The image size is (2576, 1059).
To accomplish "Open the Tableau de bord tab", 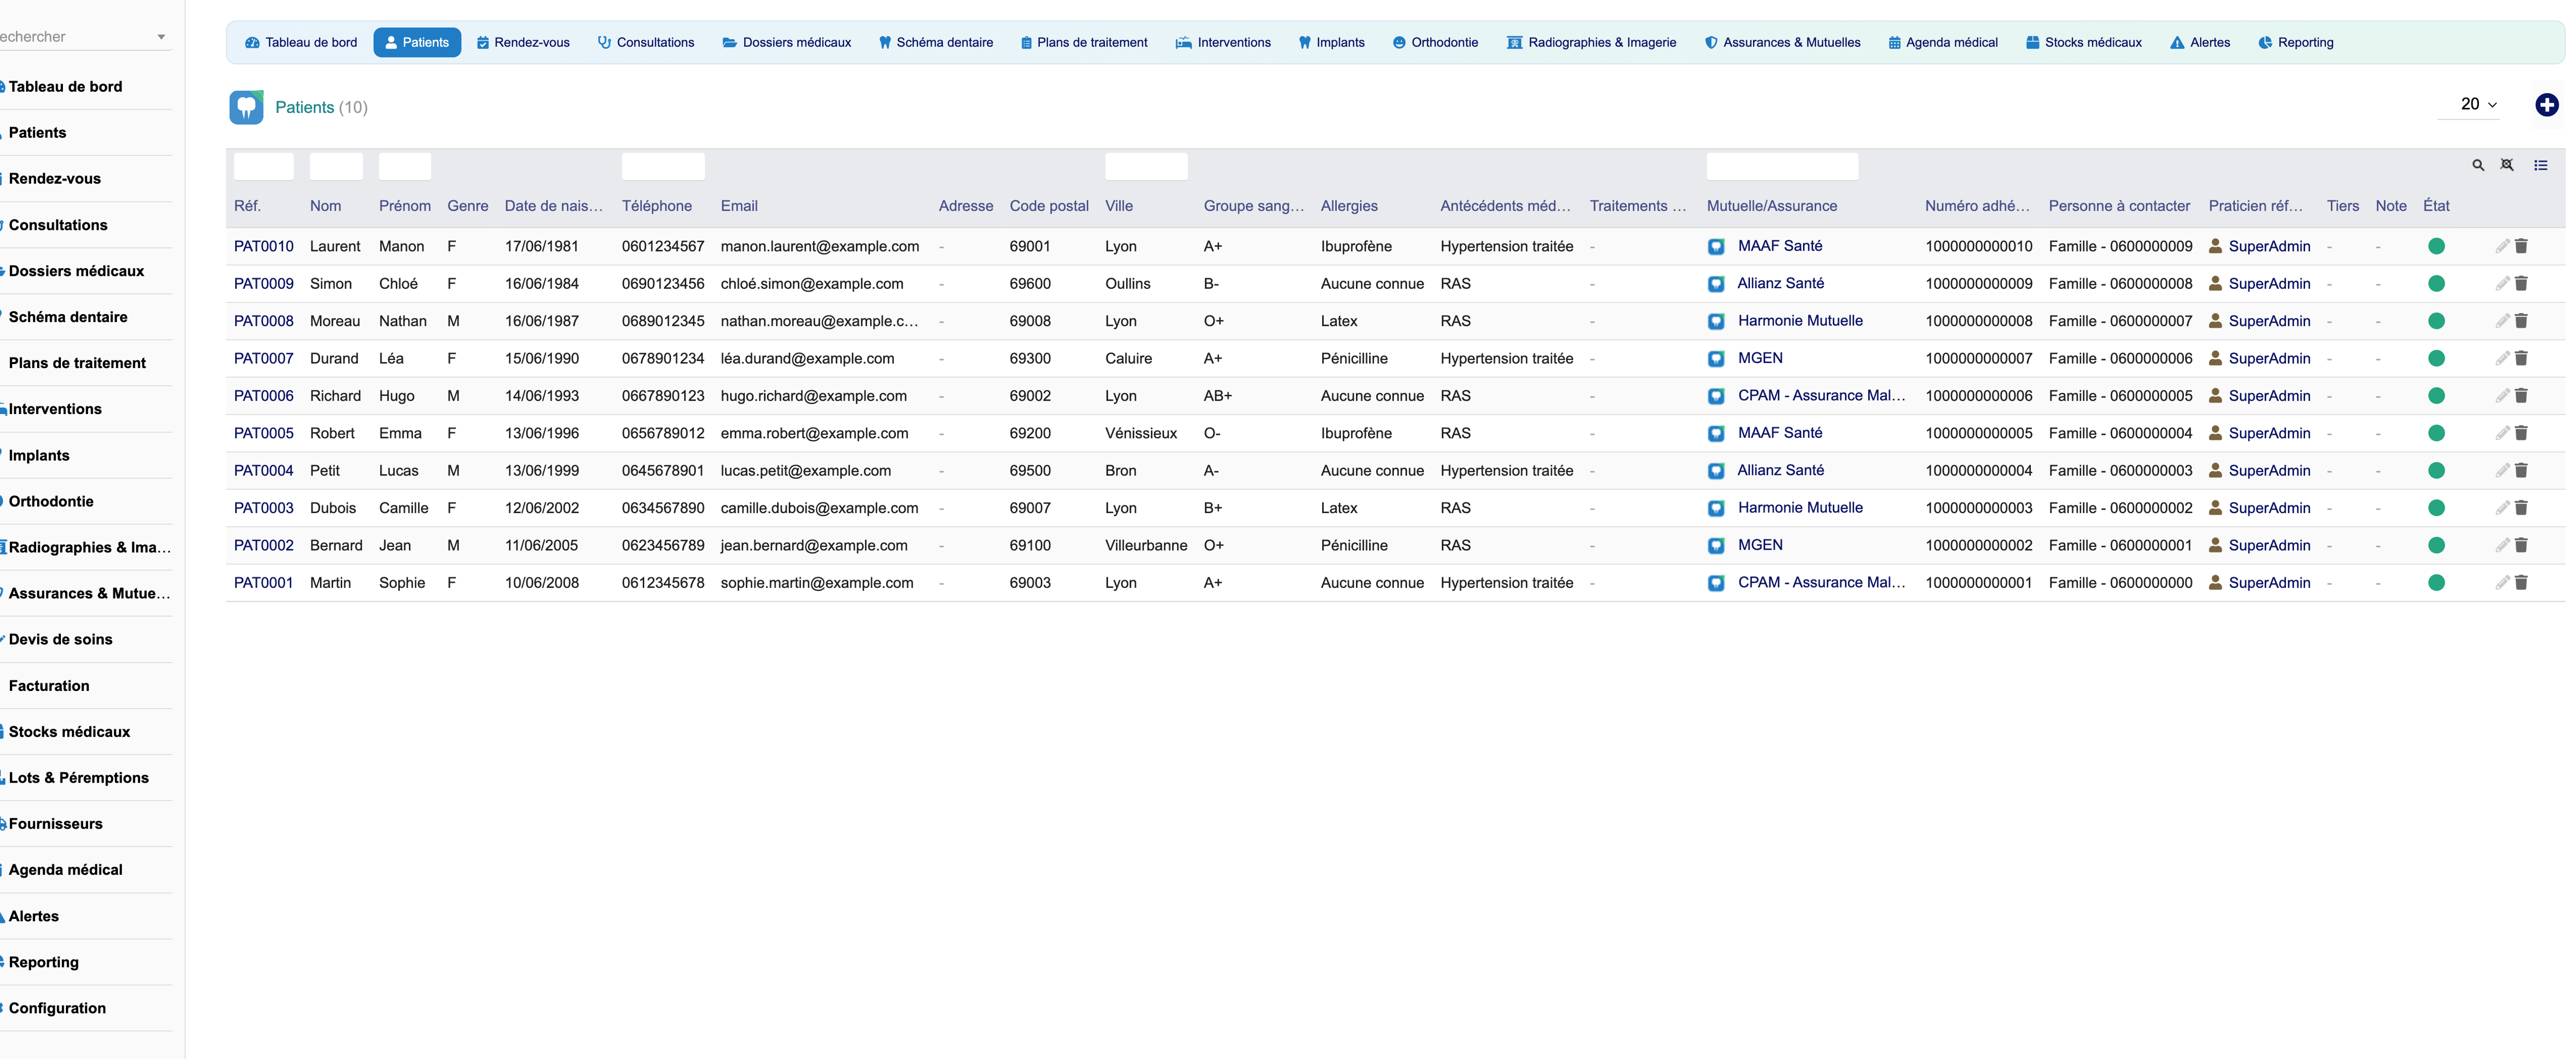I will tap(301, 42).
